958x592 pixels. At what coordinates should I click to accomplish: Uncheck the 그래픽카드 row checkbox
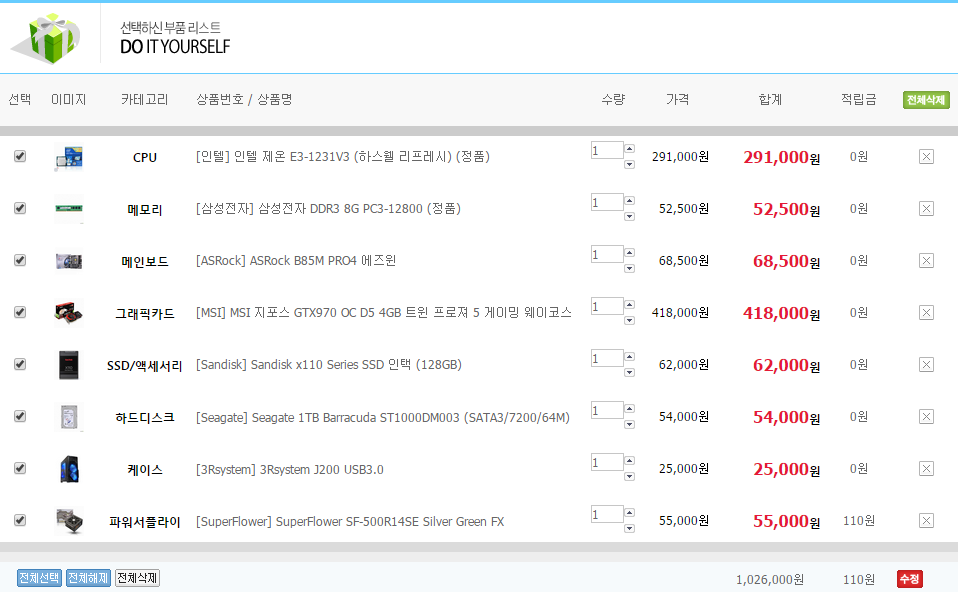coord(20,312)
